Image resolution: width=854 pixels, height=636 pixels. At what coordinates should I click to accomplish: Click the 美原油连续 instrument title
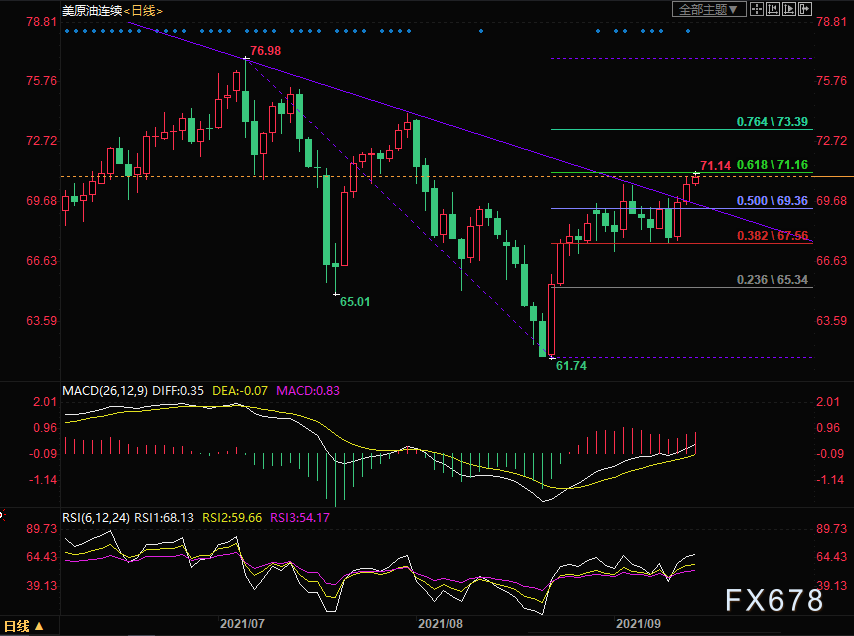click(x=91, y=10)
